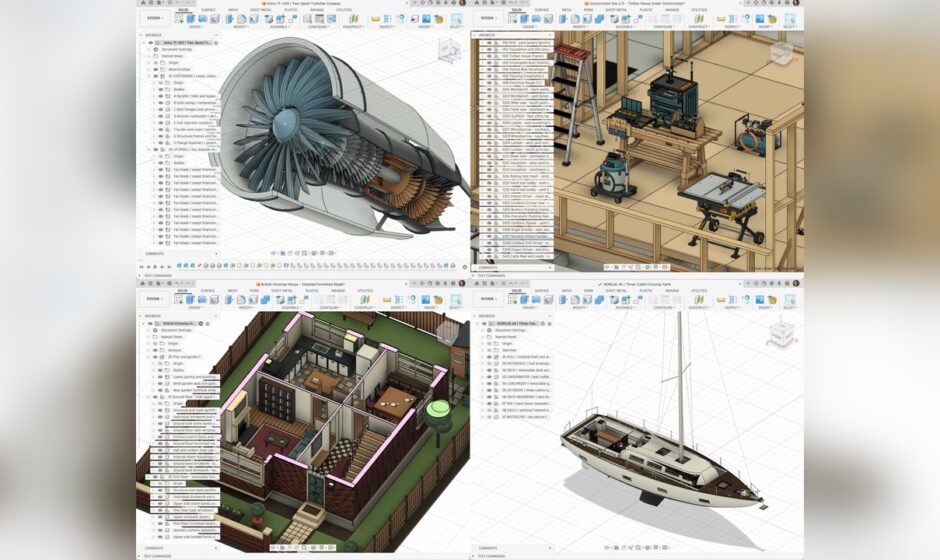The height and width of the screenshot is (560, 940).
Task: Open ASSEMBLE dropdown in Construction Site window
Action: (x=625, y=27)
